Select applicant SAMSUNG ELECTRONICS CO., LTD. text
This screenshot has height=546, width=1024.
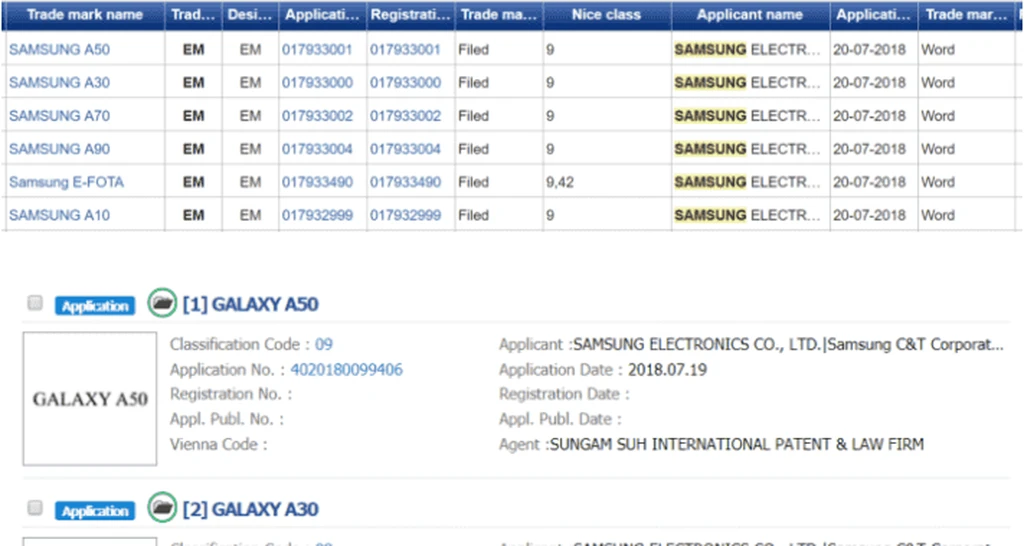[x=697, y=344]
